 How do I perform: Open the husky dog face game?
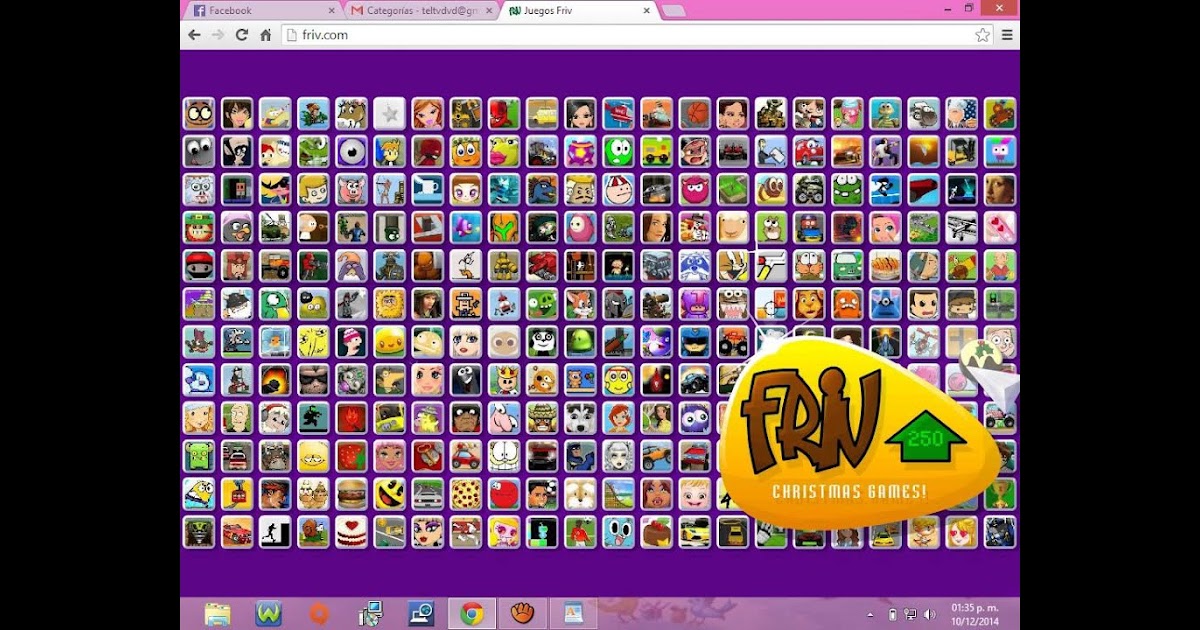(581, 417)
